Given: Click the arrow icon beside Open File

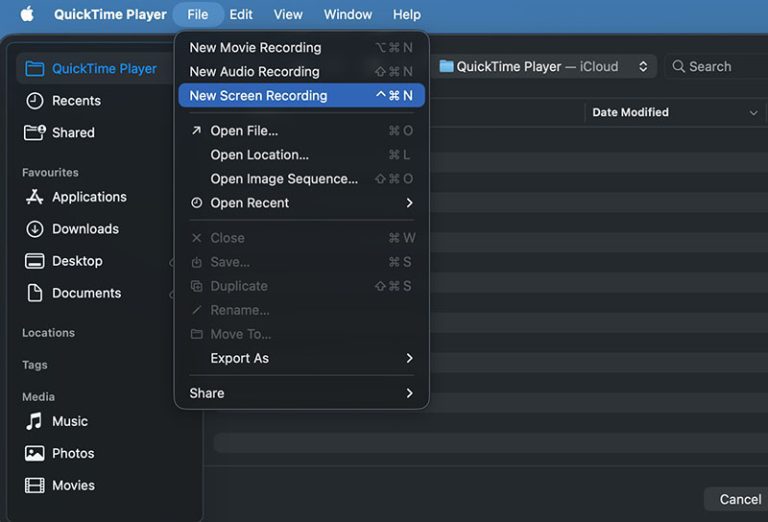Looking at the screenshot, I should (196, 131).
